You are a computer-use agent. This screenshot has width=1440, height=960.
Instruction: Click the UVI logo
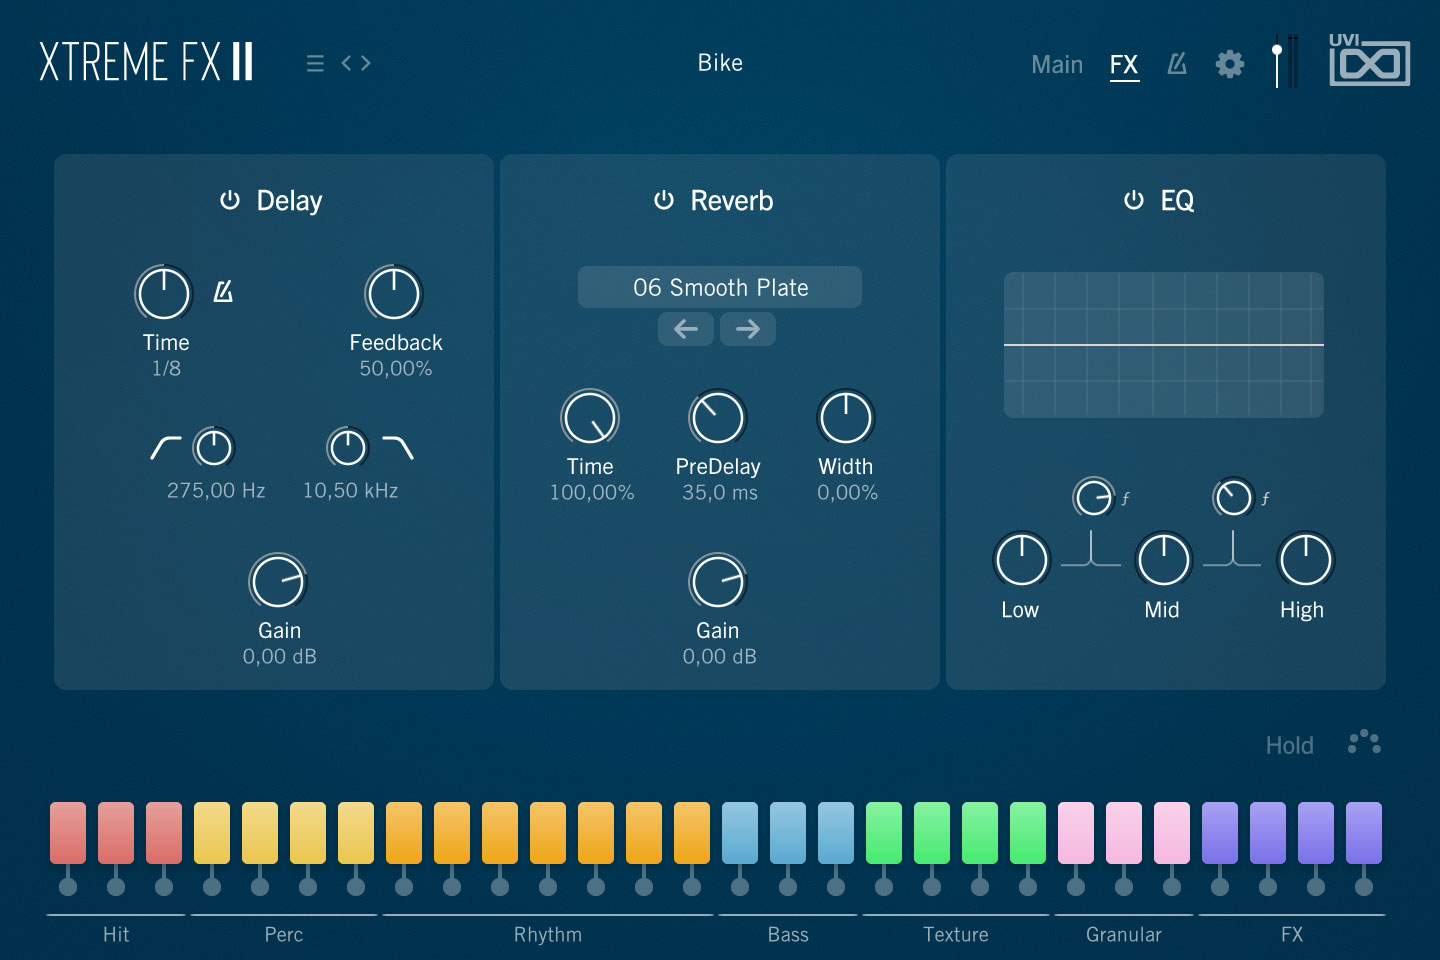(1369, 60)
